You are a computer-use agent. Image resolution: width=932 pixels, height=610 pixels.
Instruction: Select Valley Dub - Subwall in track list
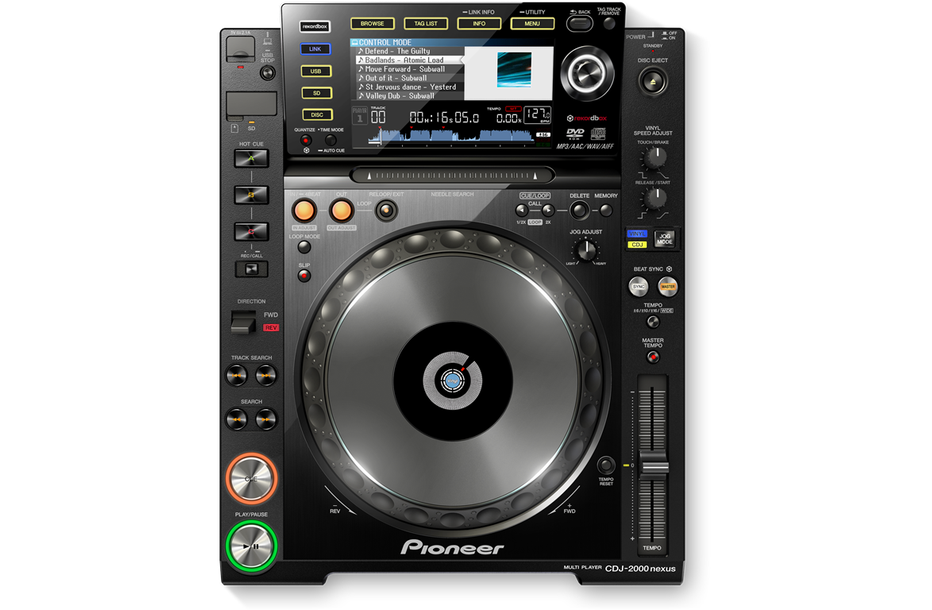[400, 96]
